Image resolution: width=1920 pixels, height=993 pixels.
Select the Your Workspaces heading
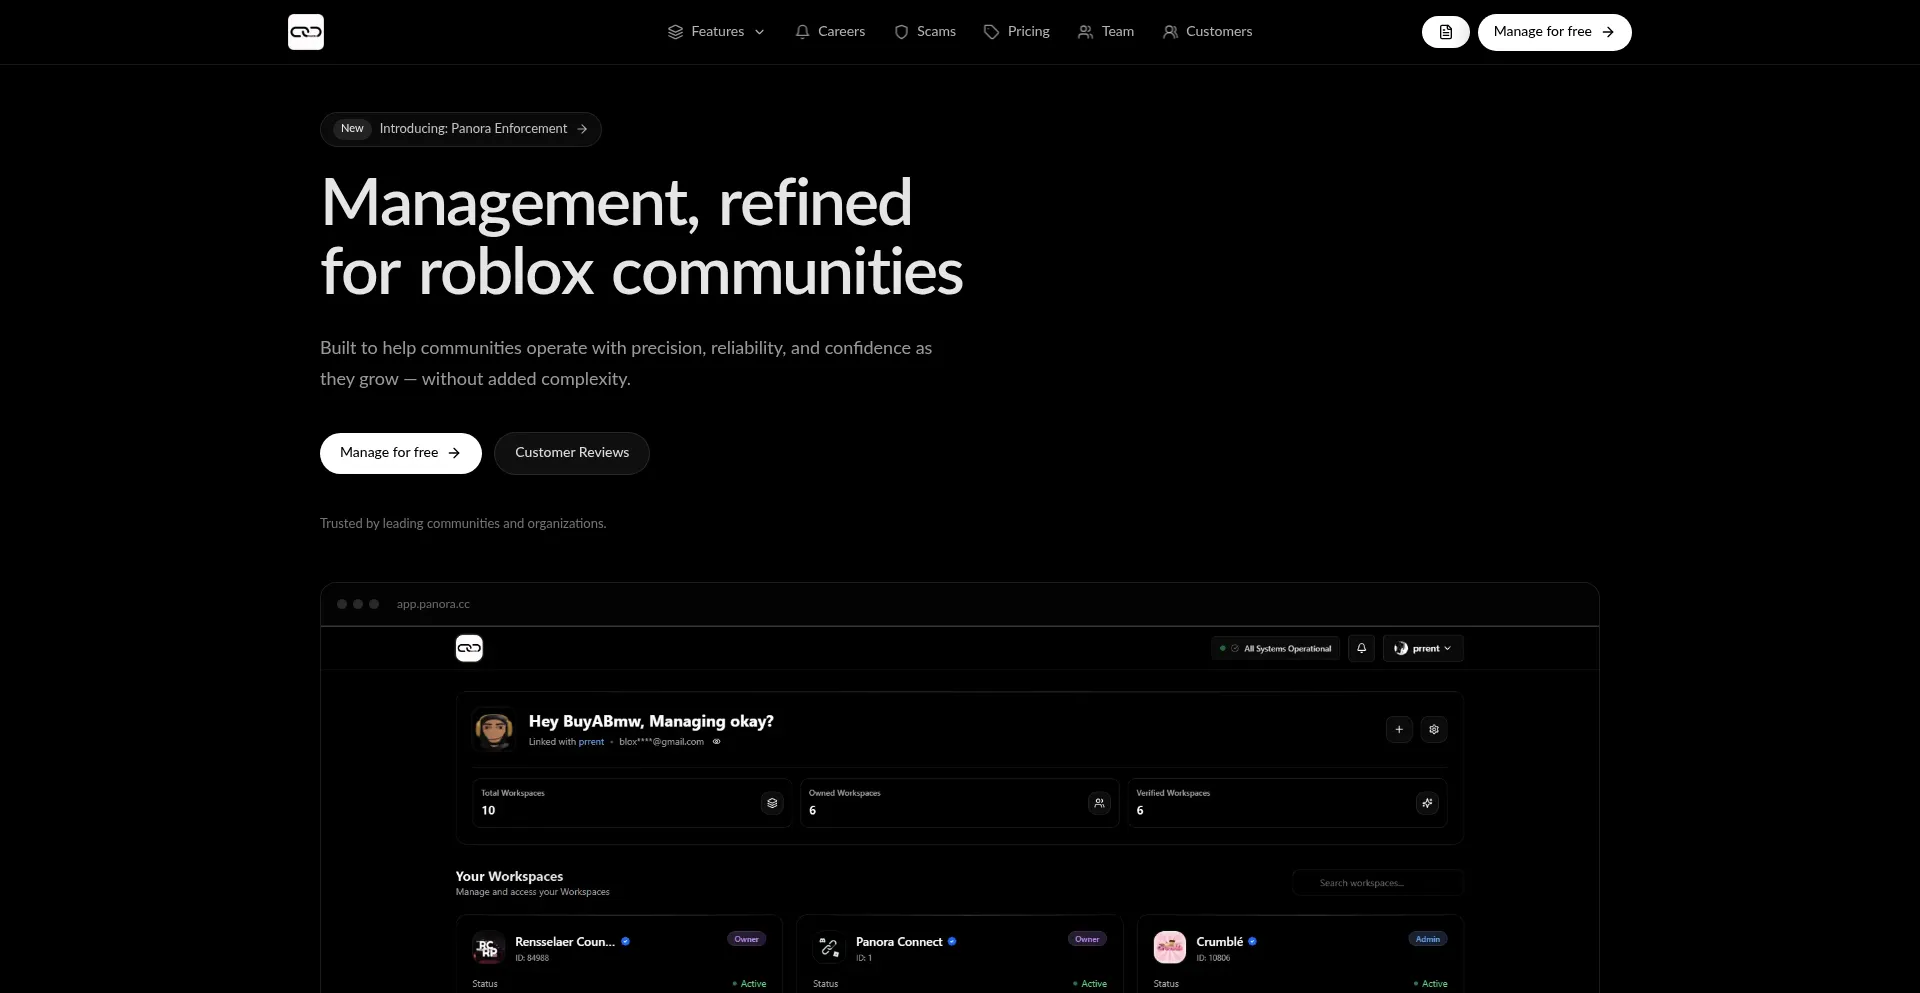point(509,876)
